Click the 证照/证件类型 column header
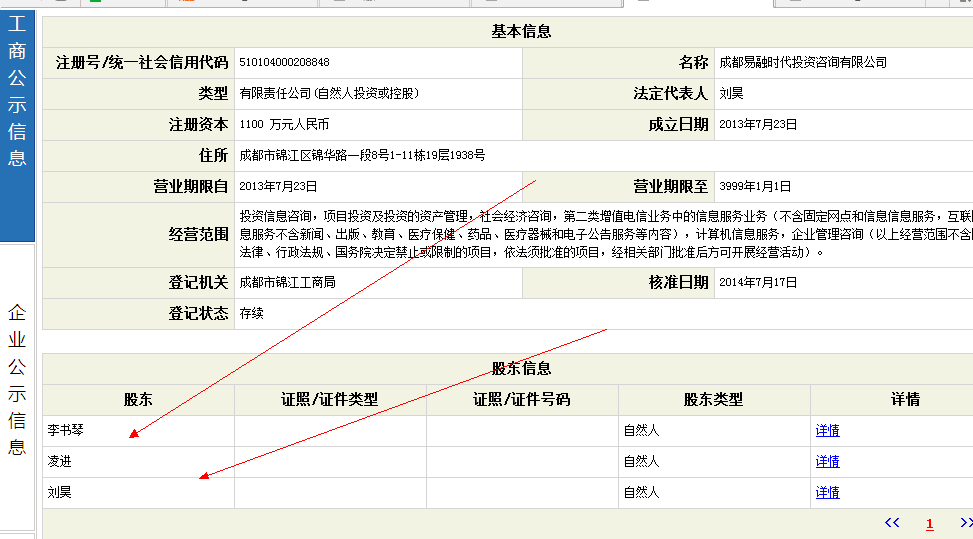 click(330, 399)
